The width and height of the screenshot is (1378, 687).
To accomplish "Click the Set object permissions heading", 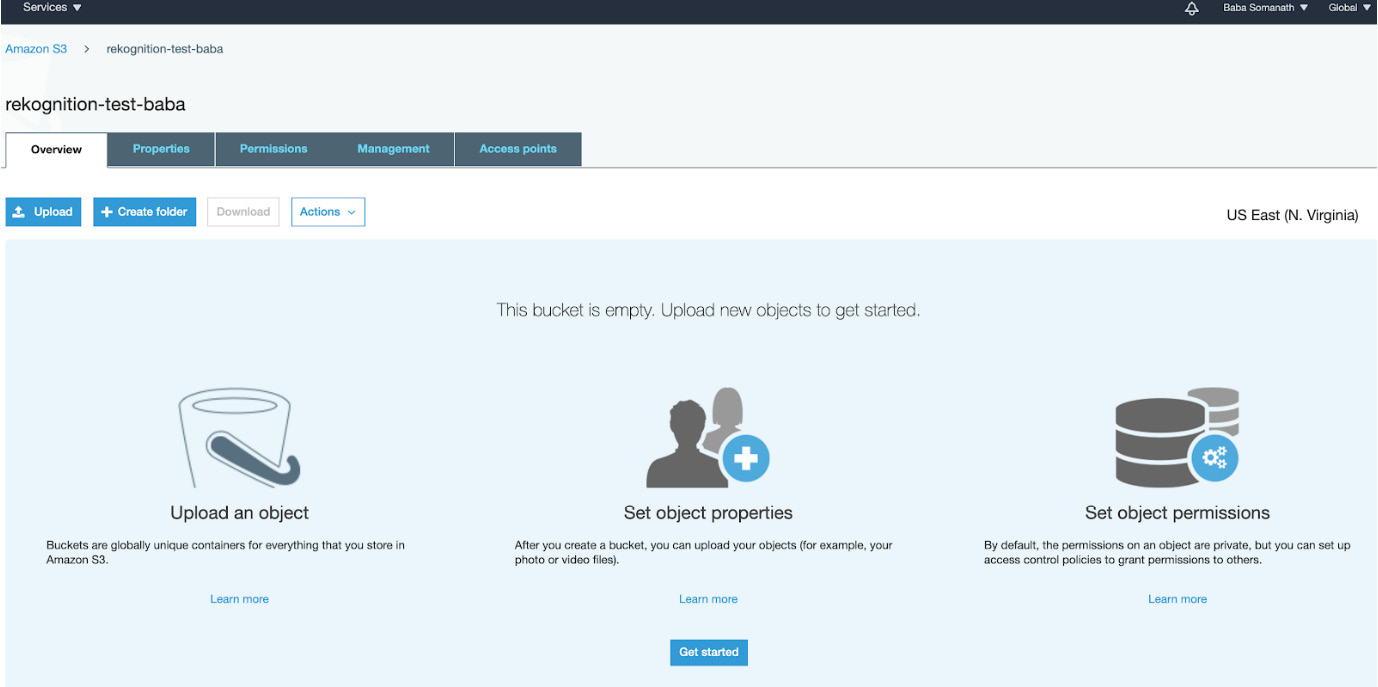I will coord(1177,513).
